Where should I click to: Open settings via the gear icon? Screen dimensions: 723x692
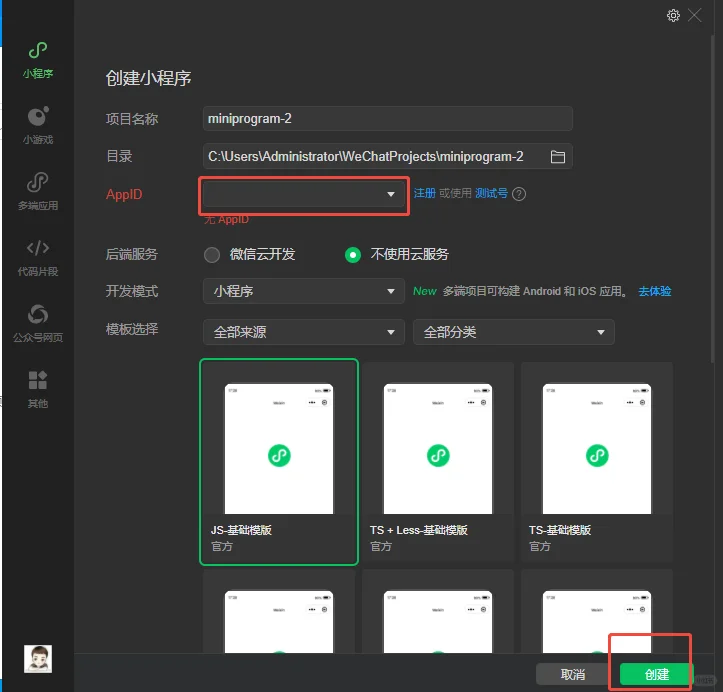[673, 16]
